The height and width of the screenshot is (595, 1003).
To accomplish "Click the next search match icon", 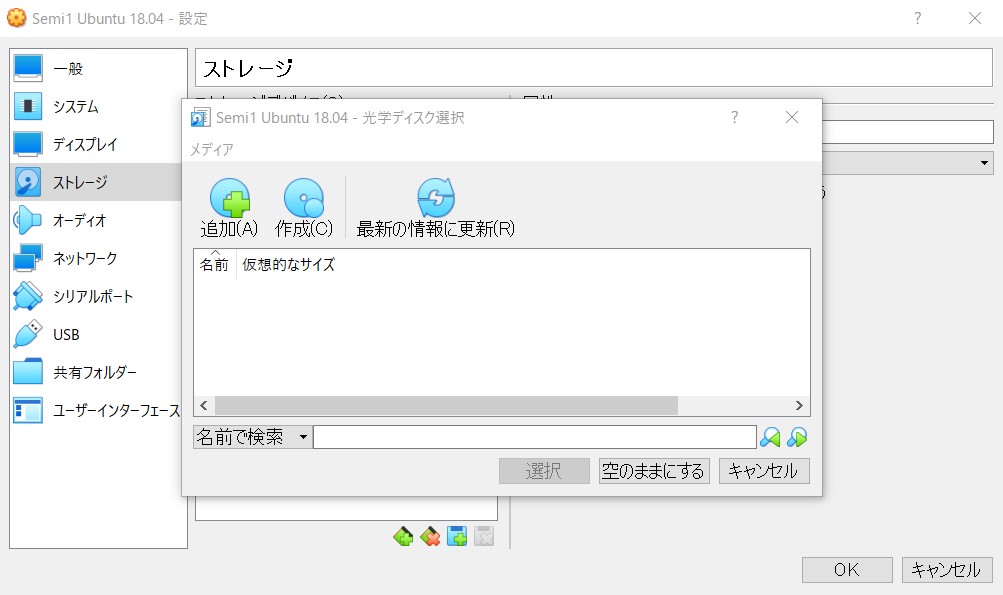I will 797,438.
